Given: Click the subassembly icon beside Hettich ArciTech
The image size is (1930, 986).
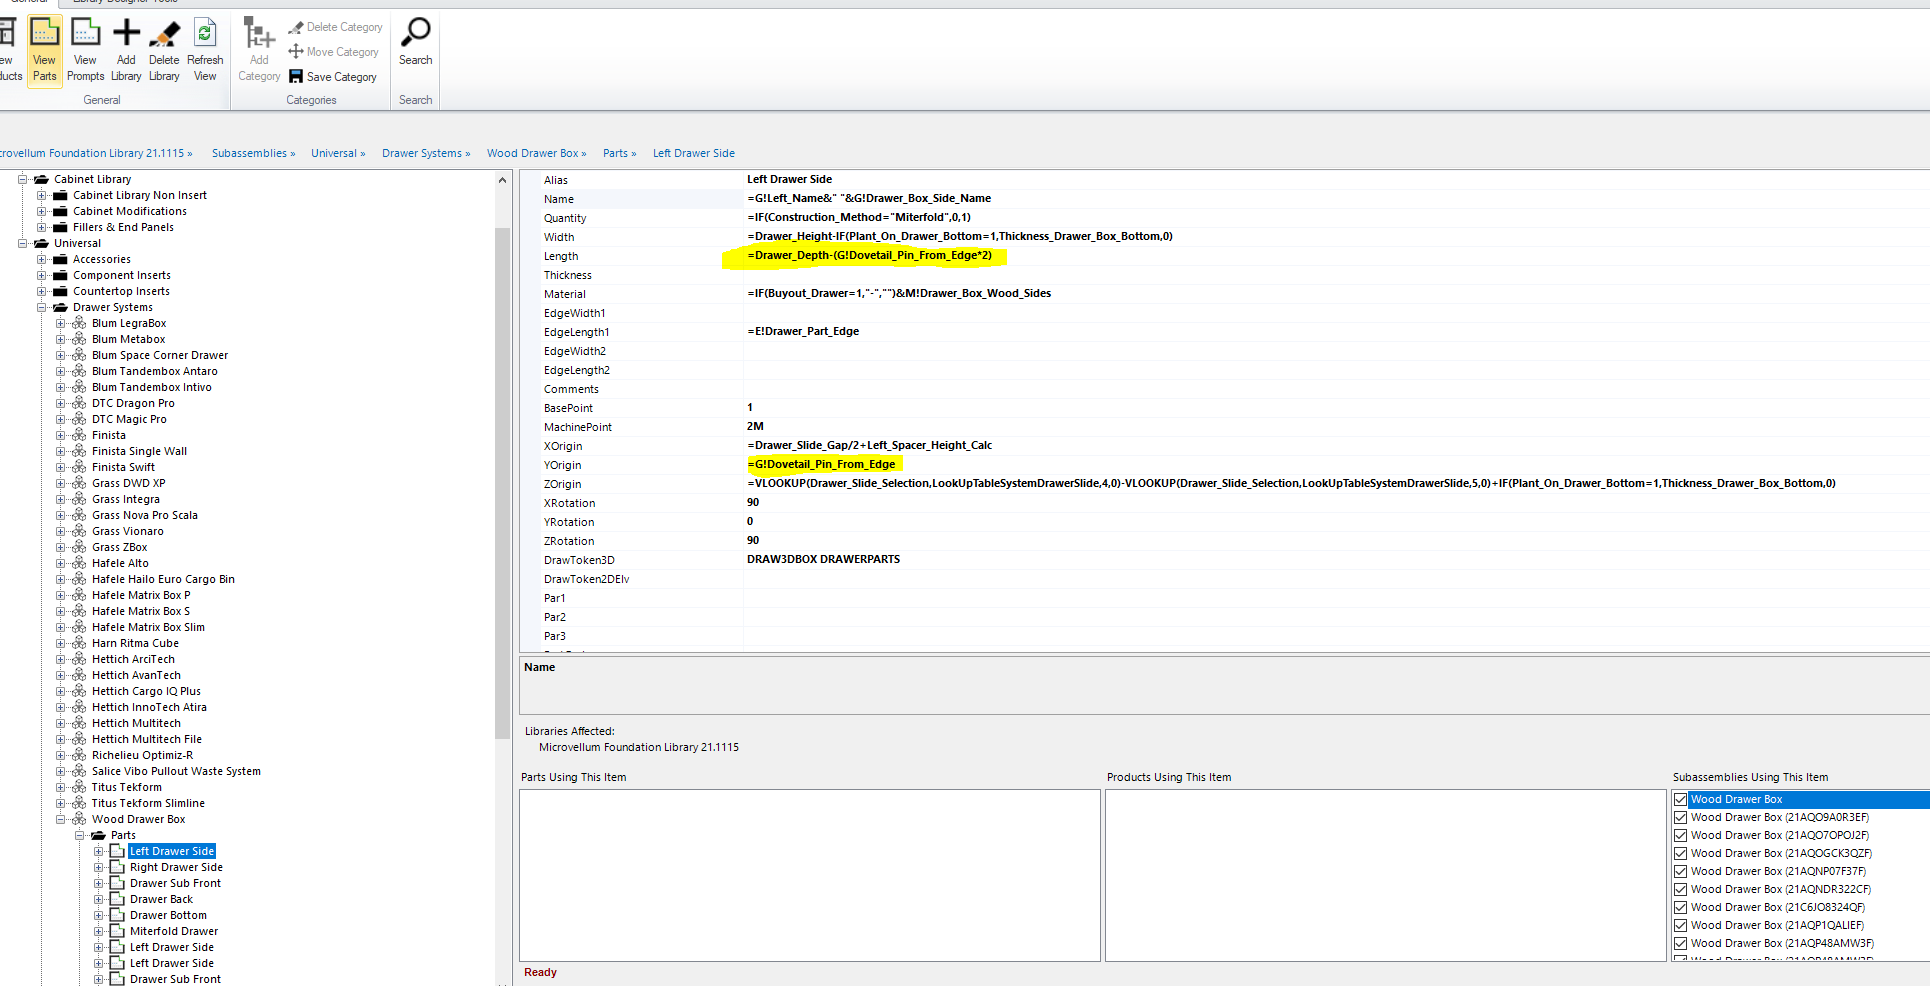Looking at the screenshot, I should [x=79, y=660].
